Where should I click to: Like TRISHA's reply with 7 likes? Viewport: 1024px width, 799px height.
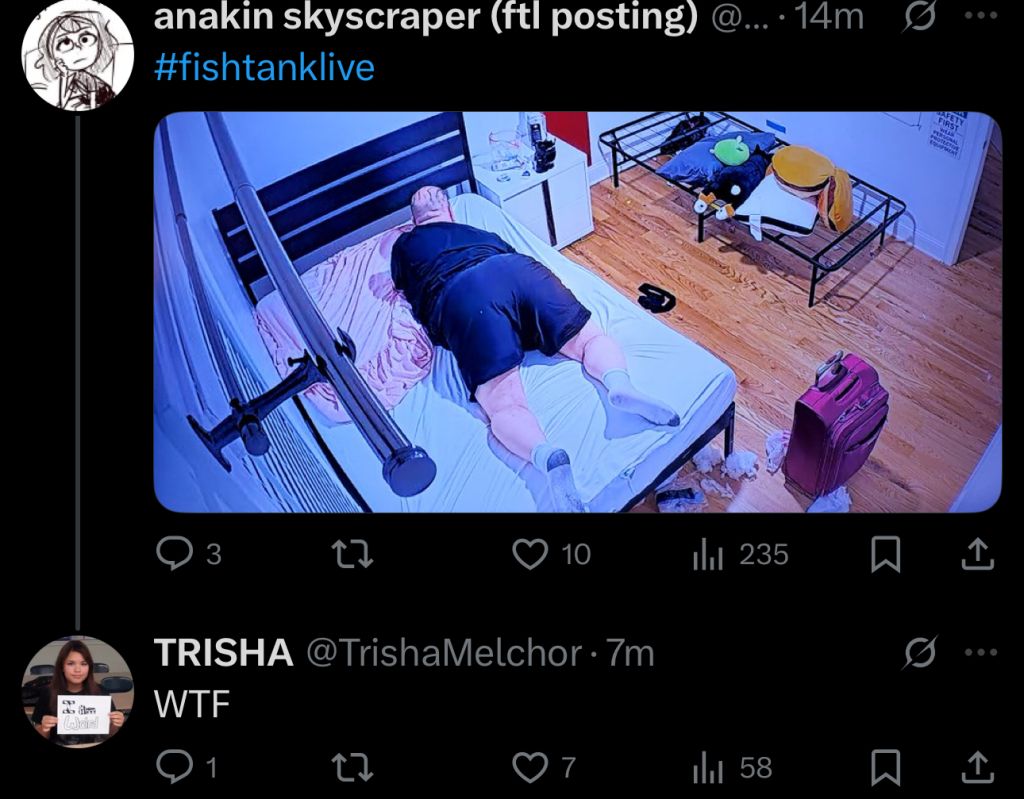click(543, 767)
